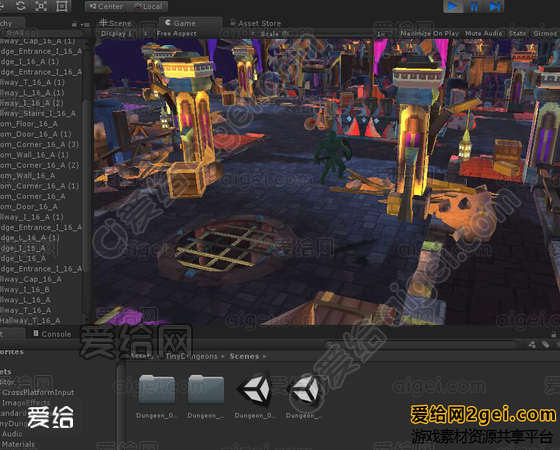Screen dimensions: 560x450
Task: Open the Asset Store tab
Action: click(x=255, y=23)
